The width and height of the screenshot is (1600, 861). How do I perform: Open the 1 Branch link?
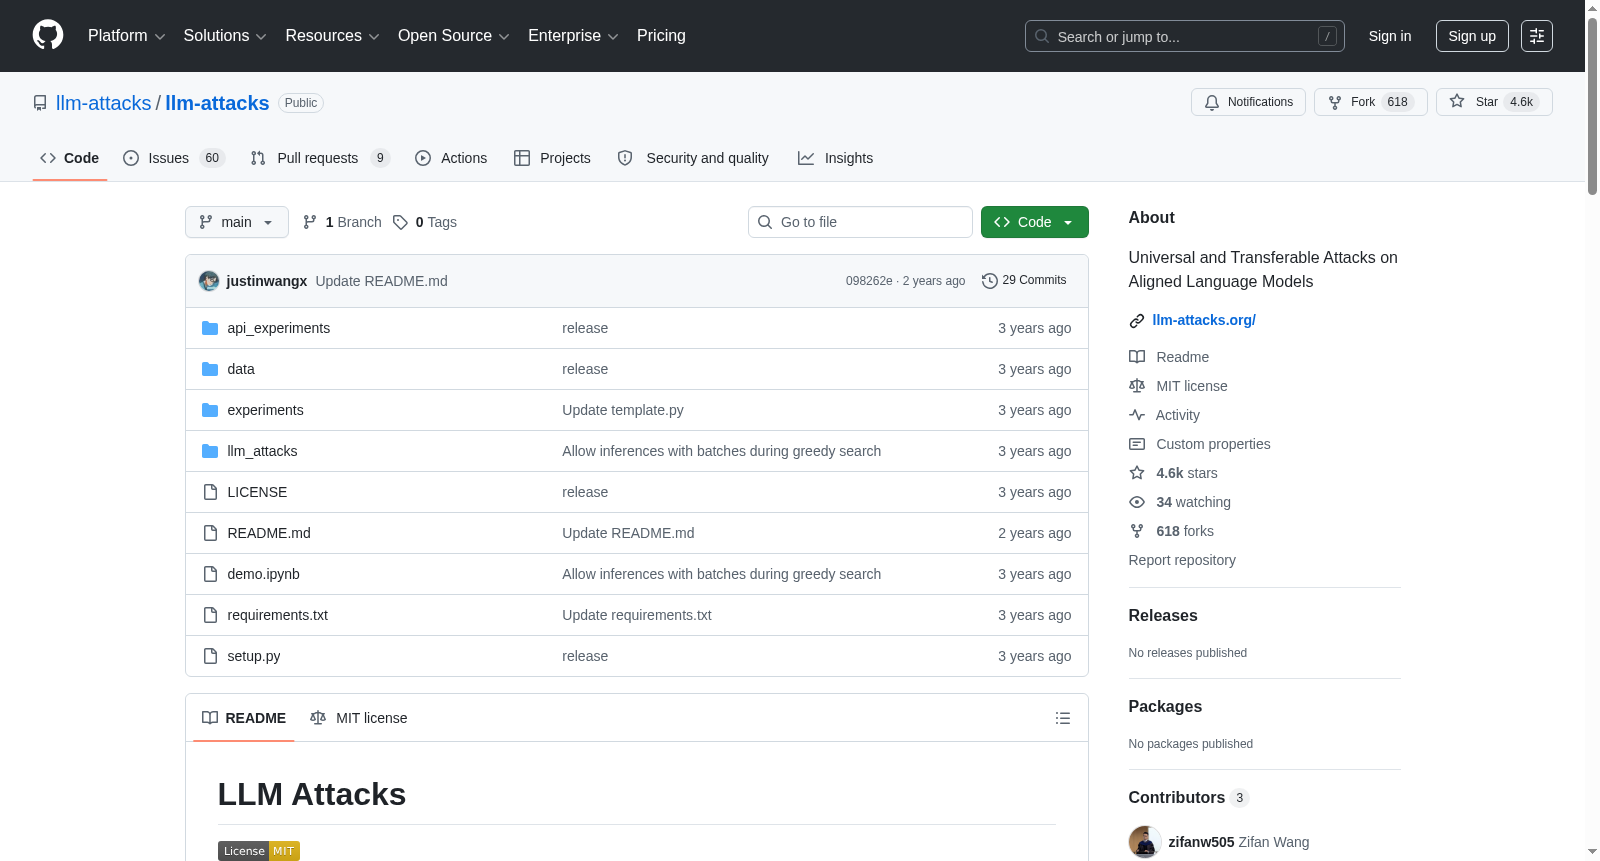[x=342, y=222]
